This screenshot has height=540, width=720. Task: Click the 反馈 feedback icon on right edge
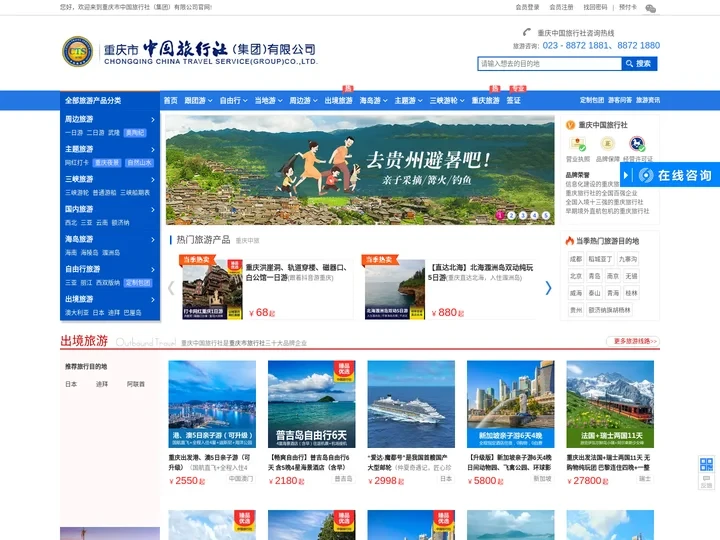click(706, 482)
